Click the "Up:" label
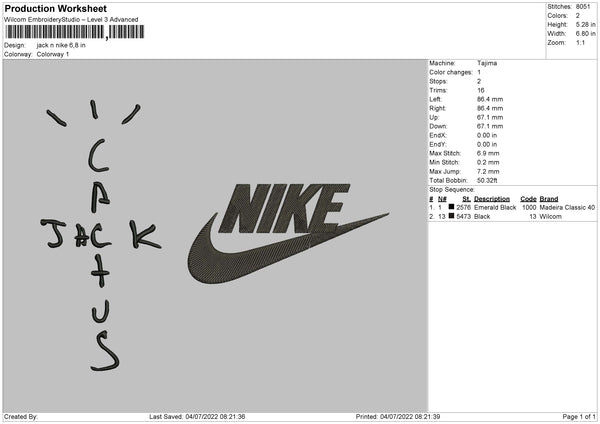Screen dimensions: 600x424 (x=434, y=117)
